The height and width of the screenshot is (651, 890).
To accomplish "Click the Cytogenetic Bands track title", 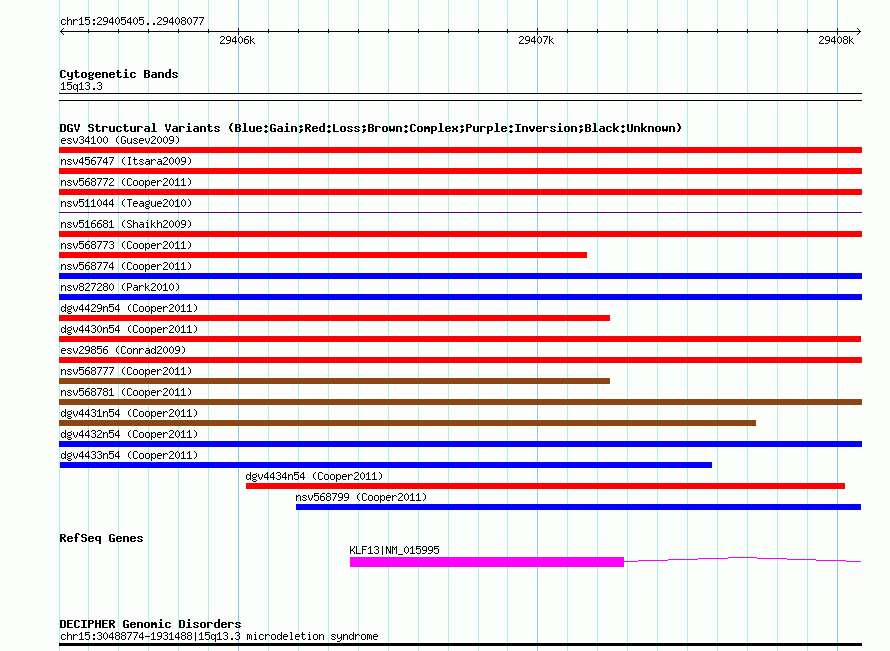I will 119,74.
